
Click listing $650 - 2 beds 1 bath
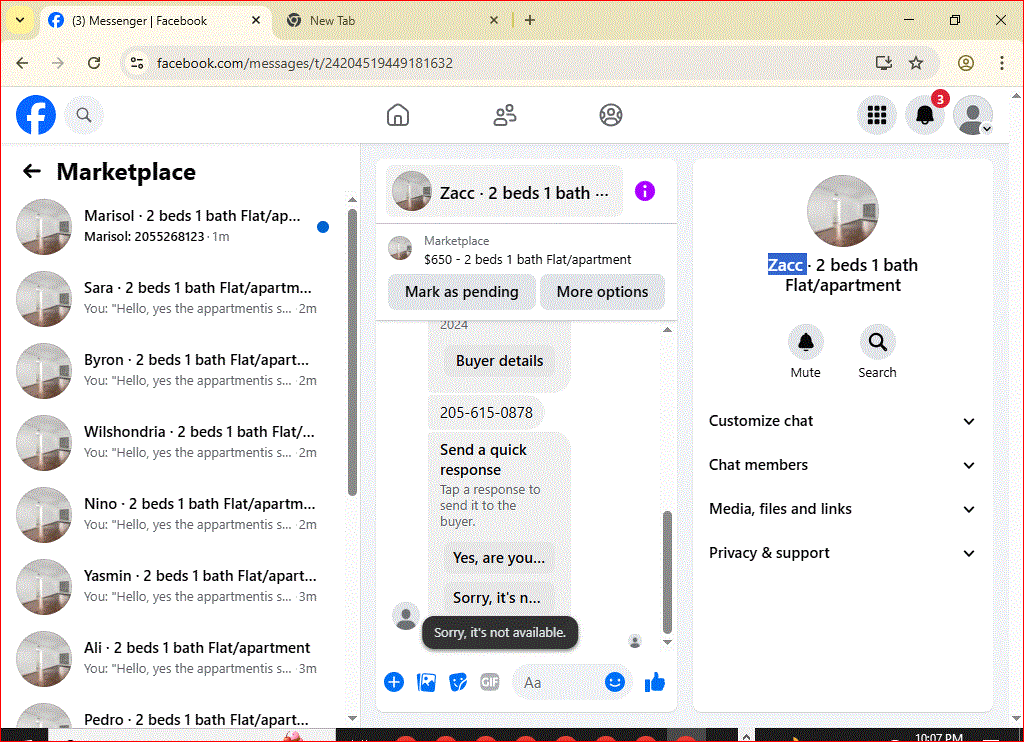click(x=527, y=259)
